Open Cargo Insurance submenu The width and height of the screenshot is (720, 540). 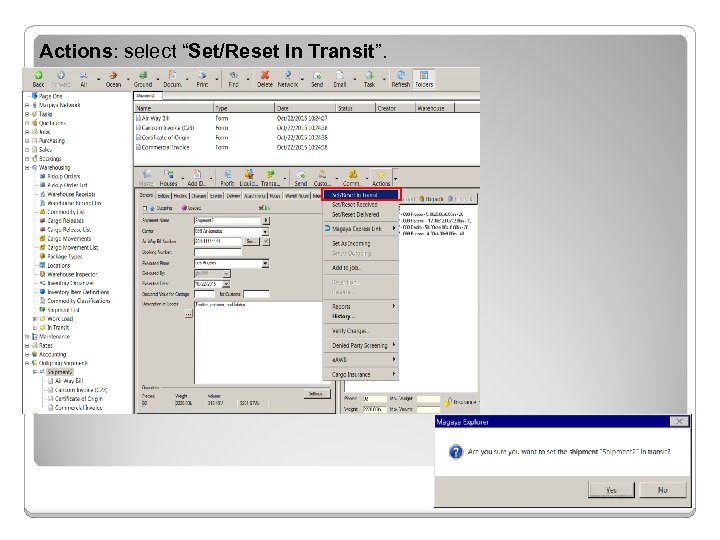point(360,375)
